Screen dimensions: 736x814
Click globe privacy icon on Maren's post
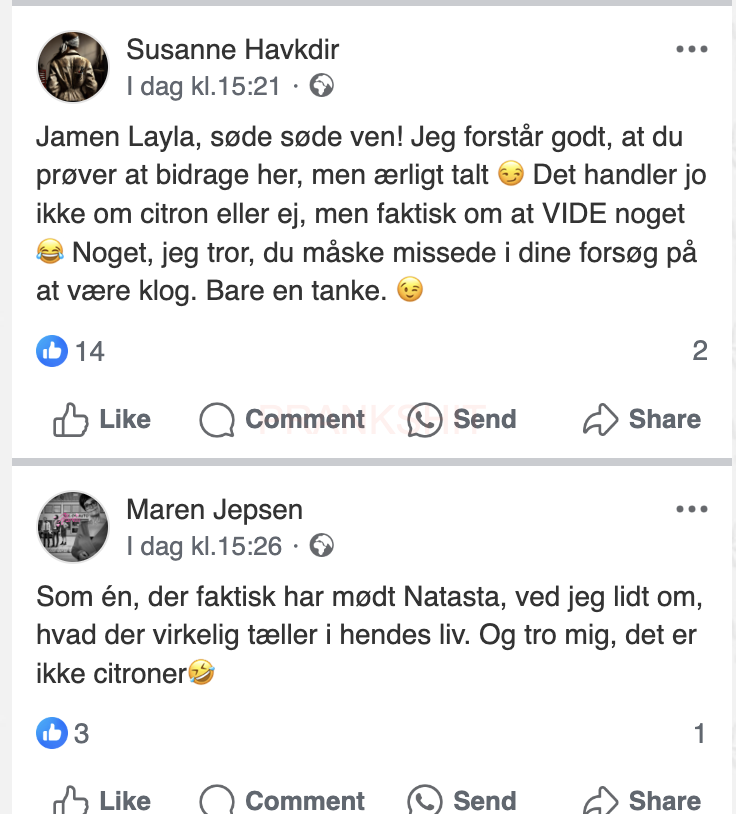click(322, 546)
